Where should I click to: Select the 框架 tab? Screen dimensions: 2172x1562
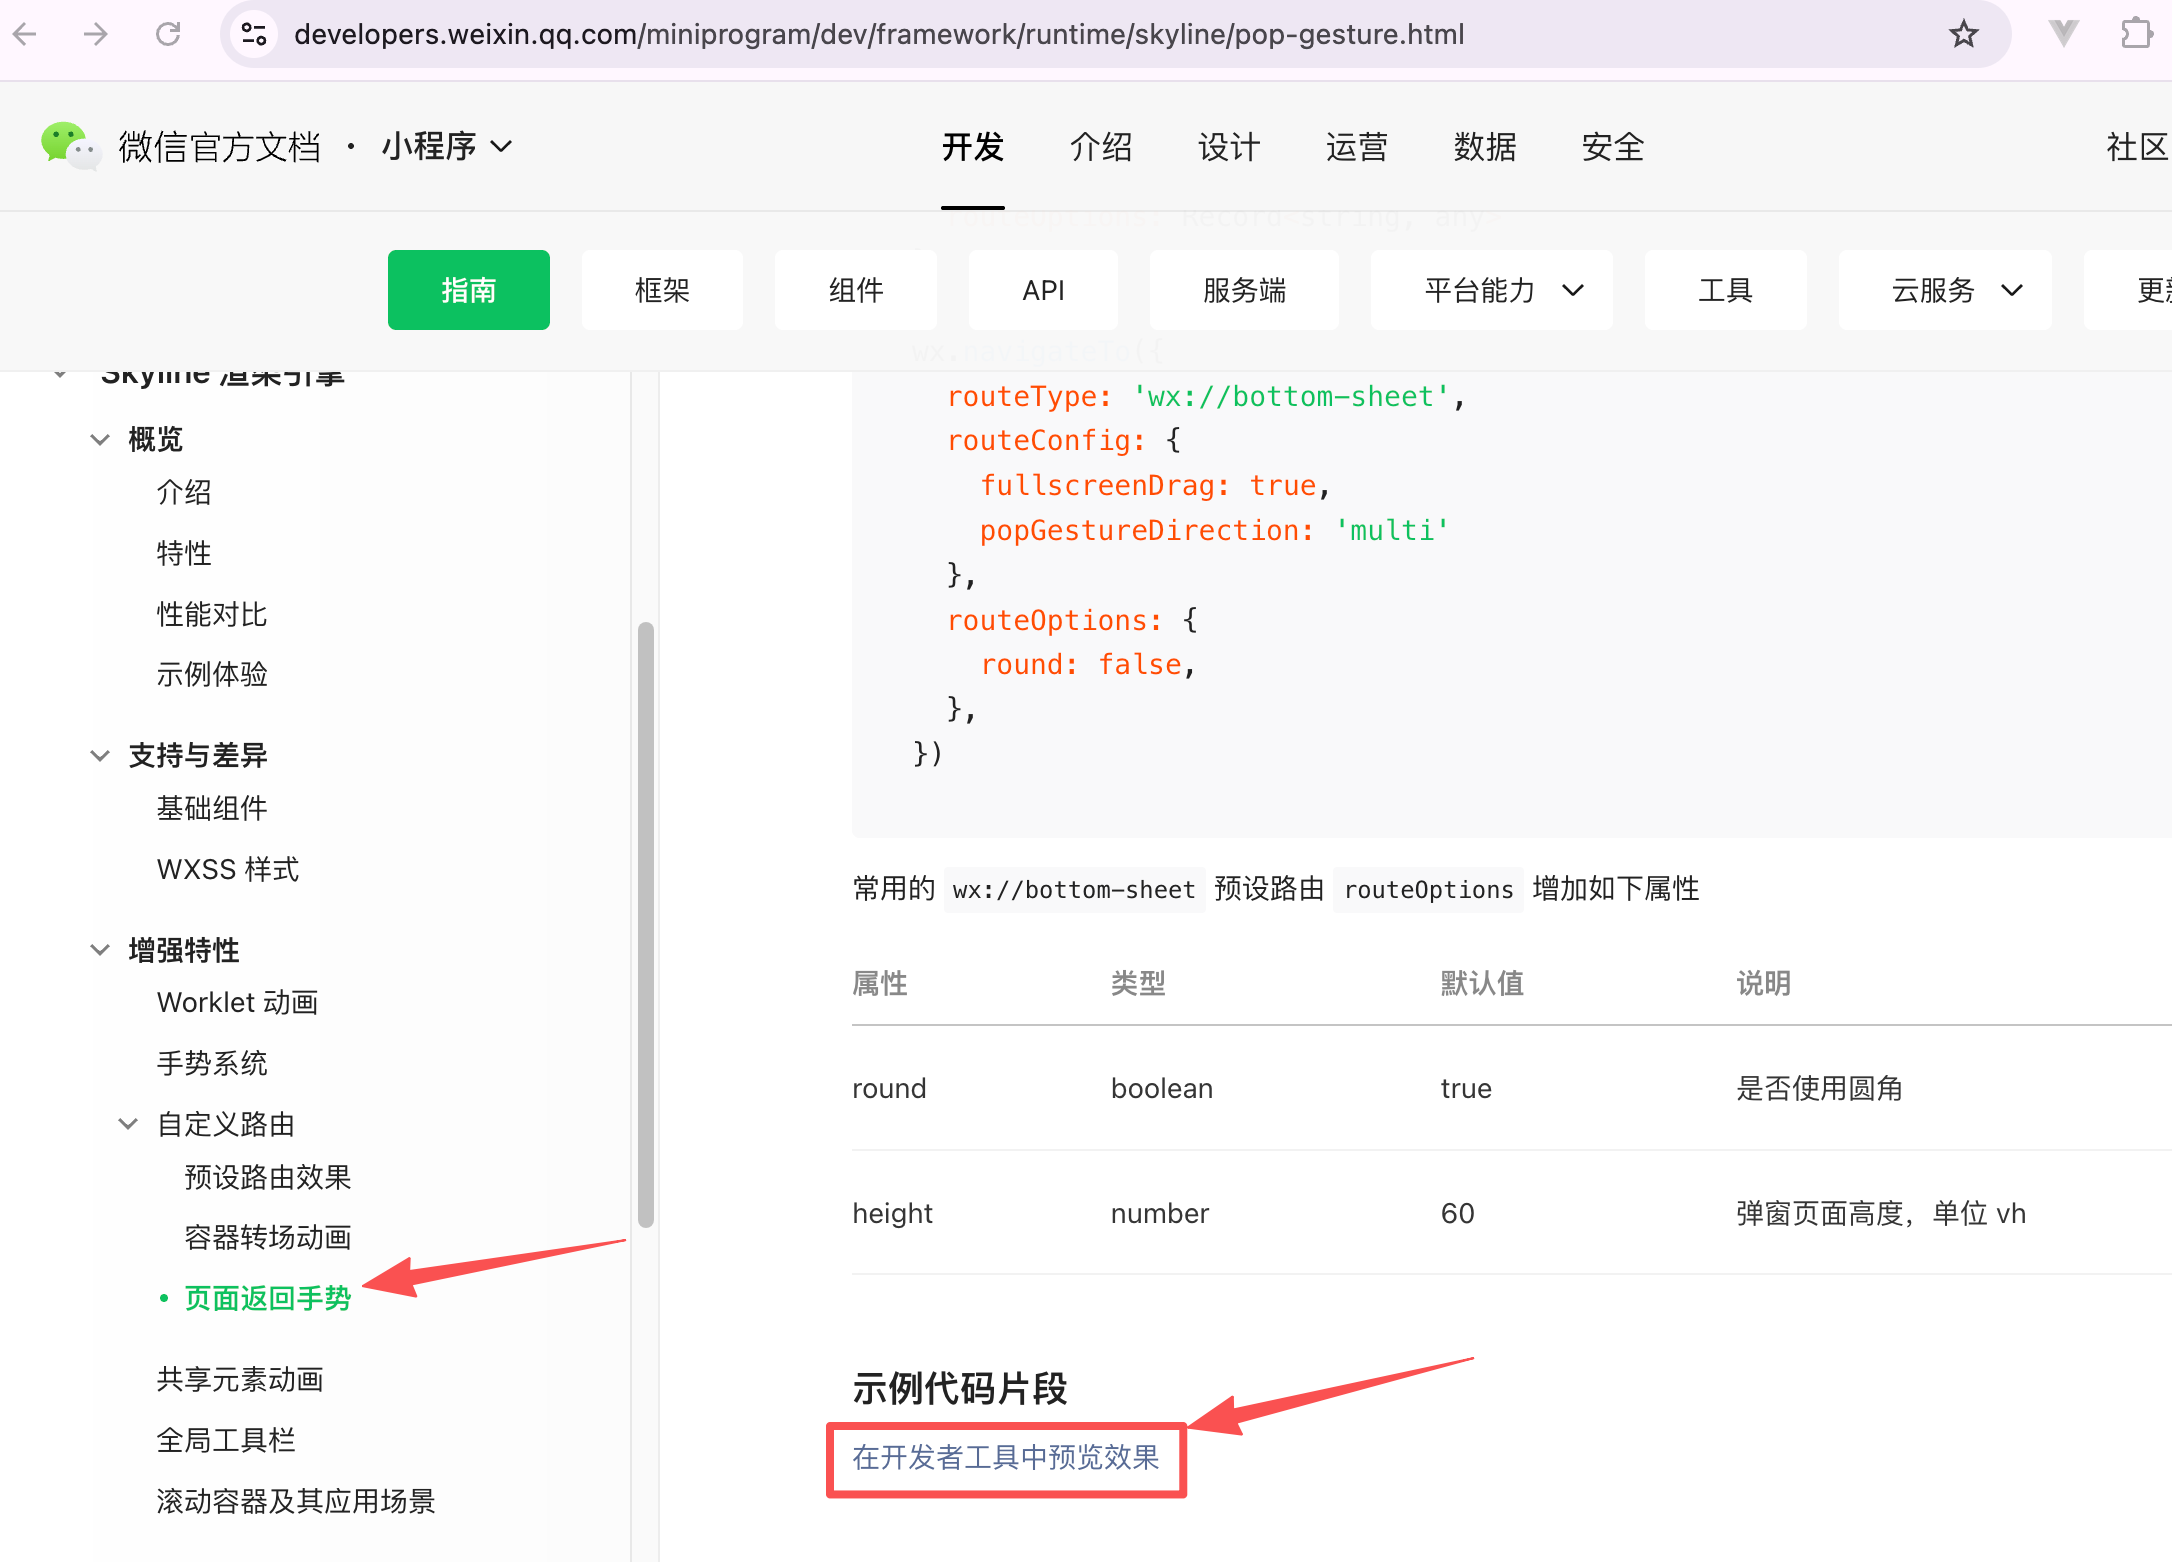[x=662, y=290]
